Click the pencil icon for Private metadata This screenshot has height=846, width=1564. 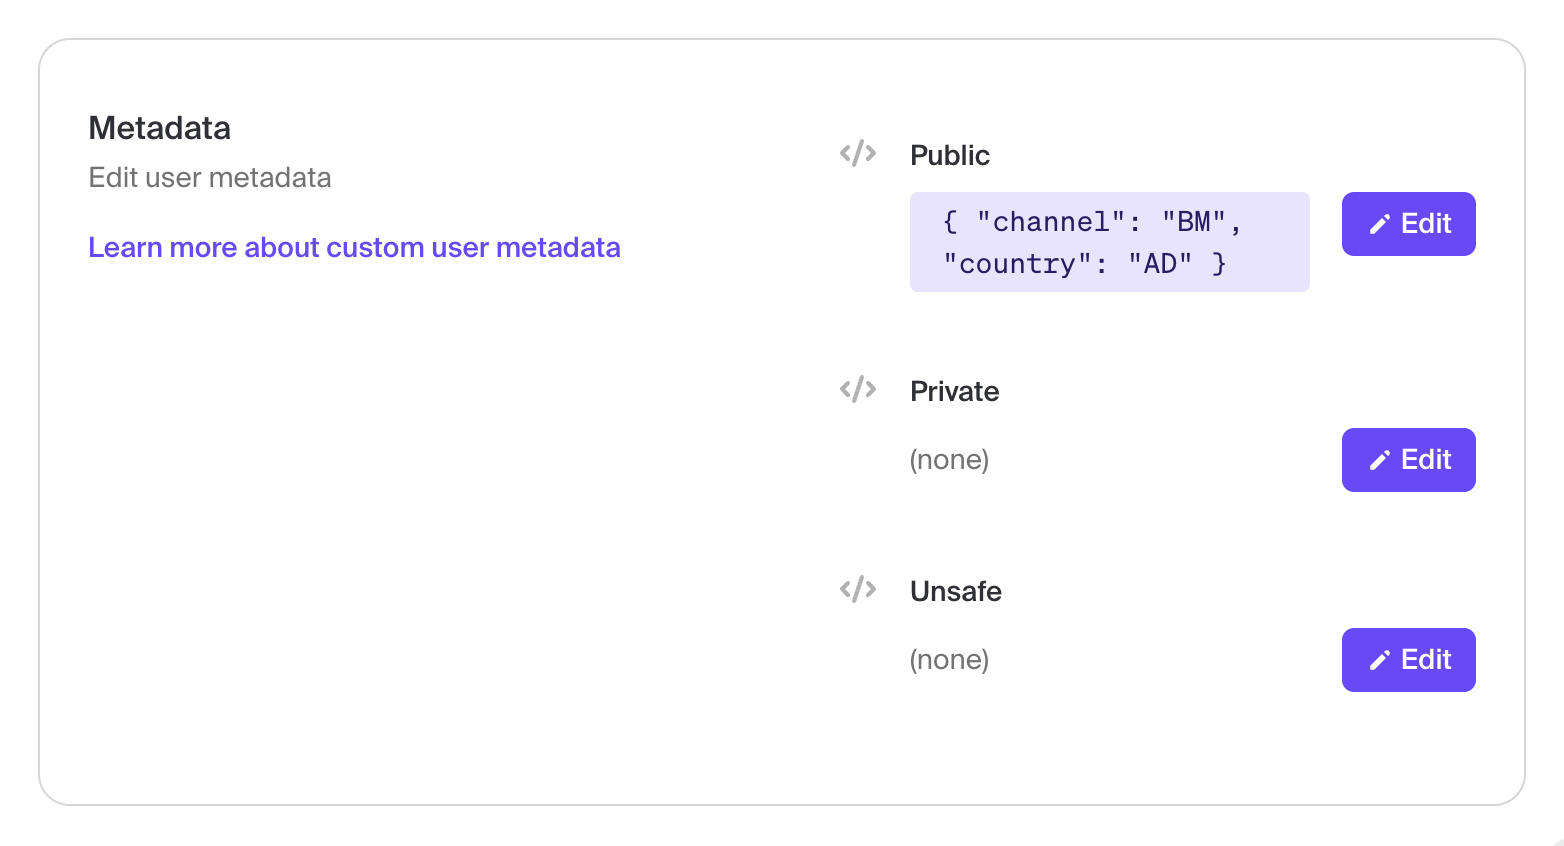point(1380,460)
